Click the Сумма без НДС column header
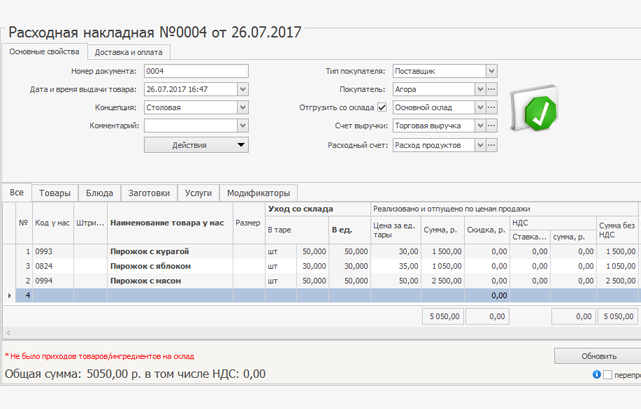 [617, 230]
